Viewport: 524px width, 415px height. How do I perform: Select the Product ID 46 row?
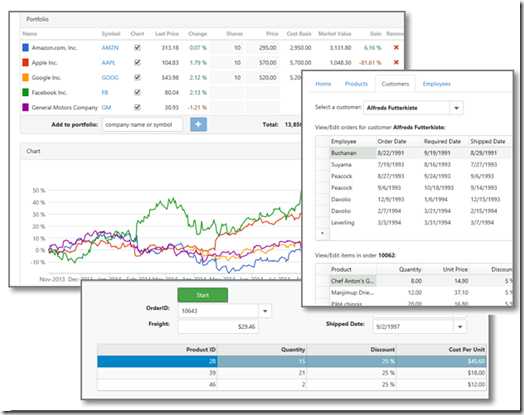pos(292,385)
